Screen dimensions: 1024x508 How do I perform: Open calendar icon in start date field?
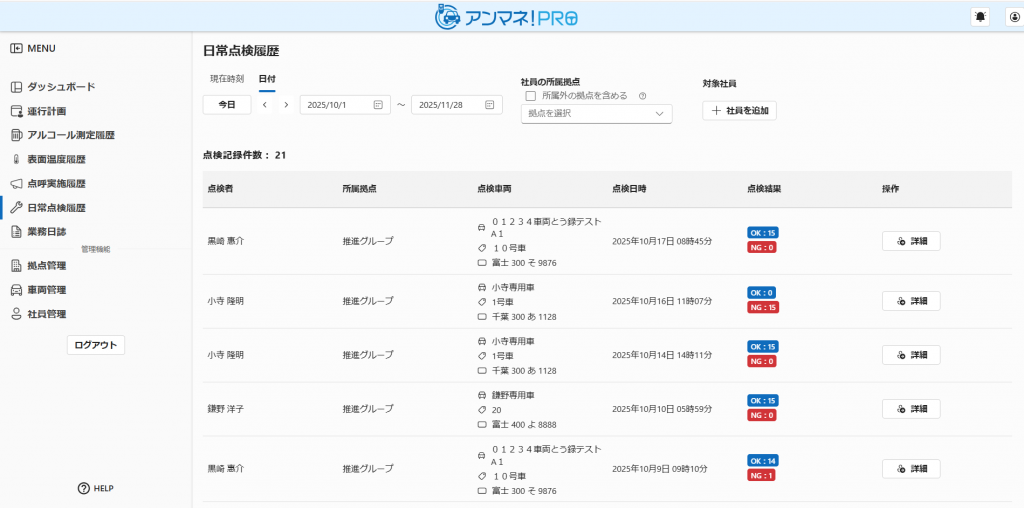point(378,105)
